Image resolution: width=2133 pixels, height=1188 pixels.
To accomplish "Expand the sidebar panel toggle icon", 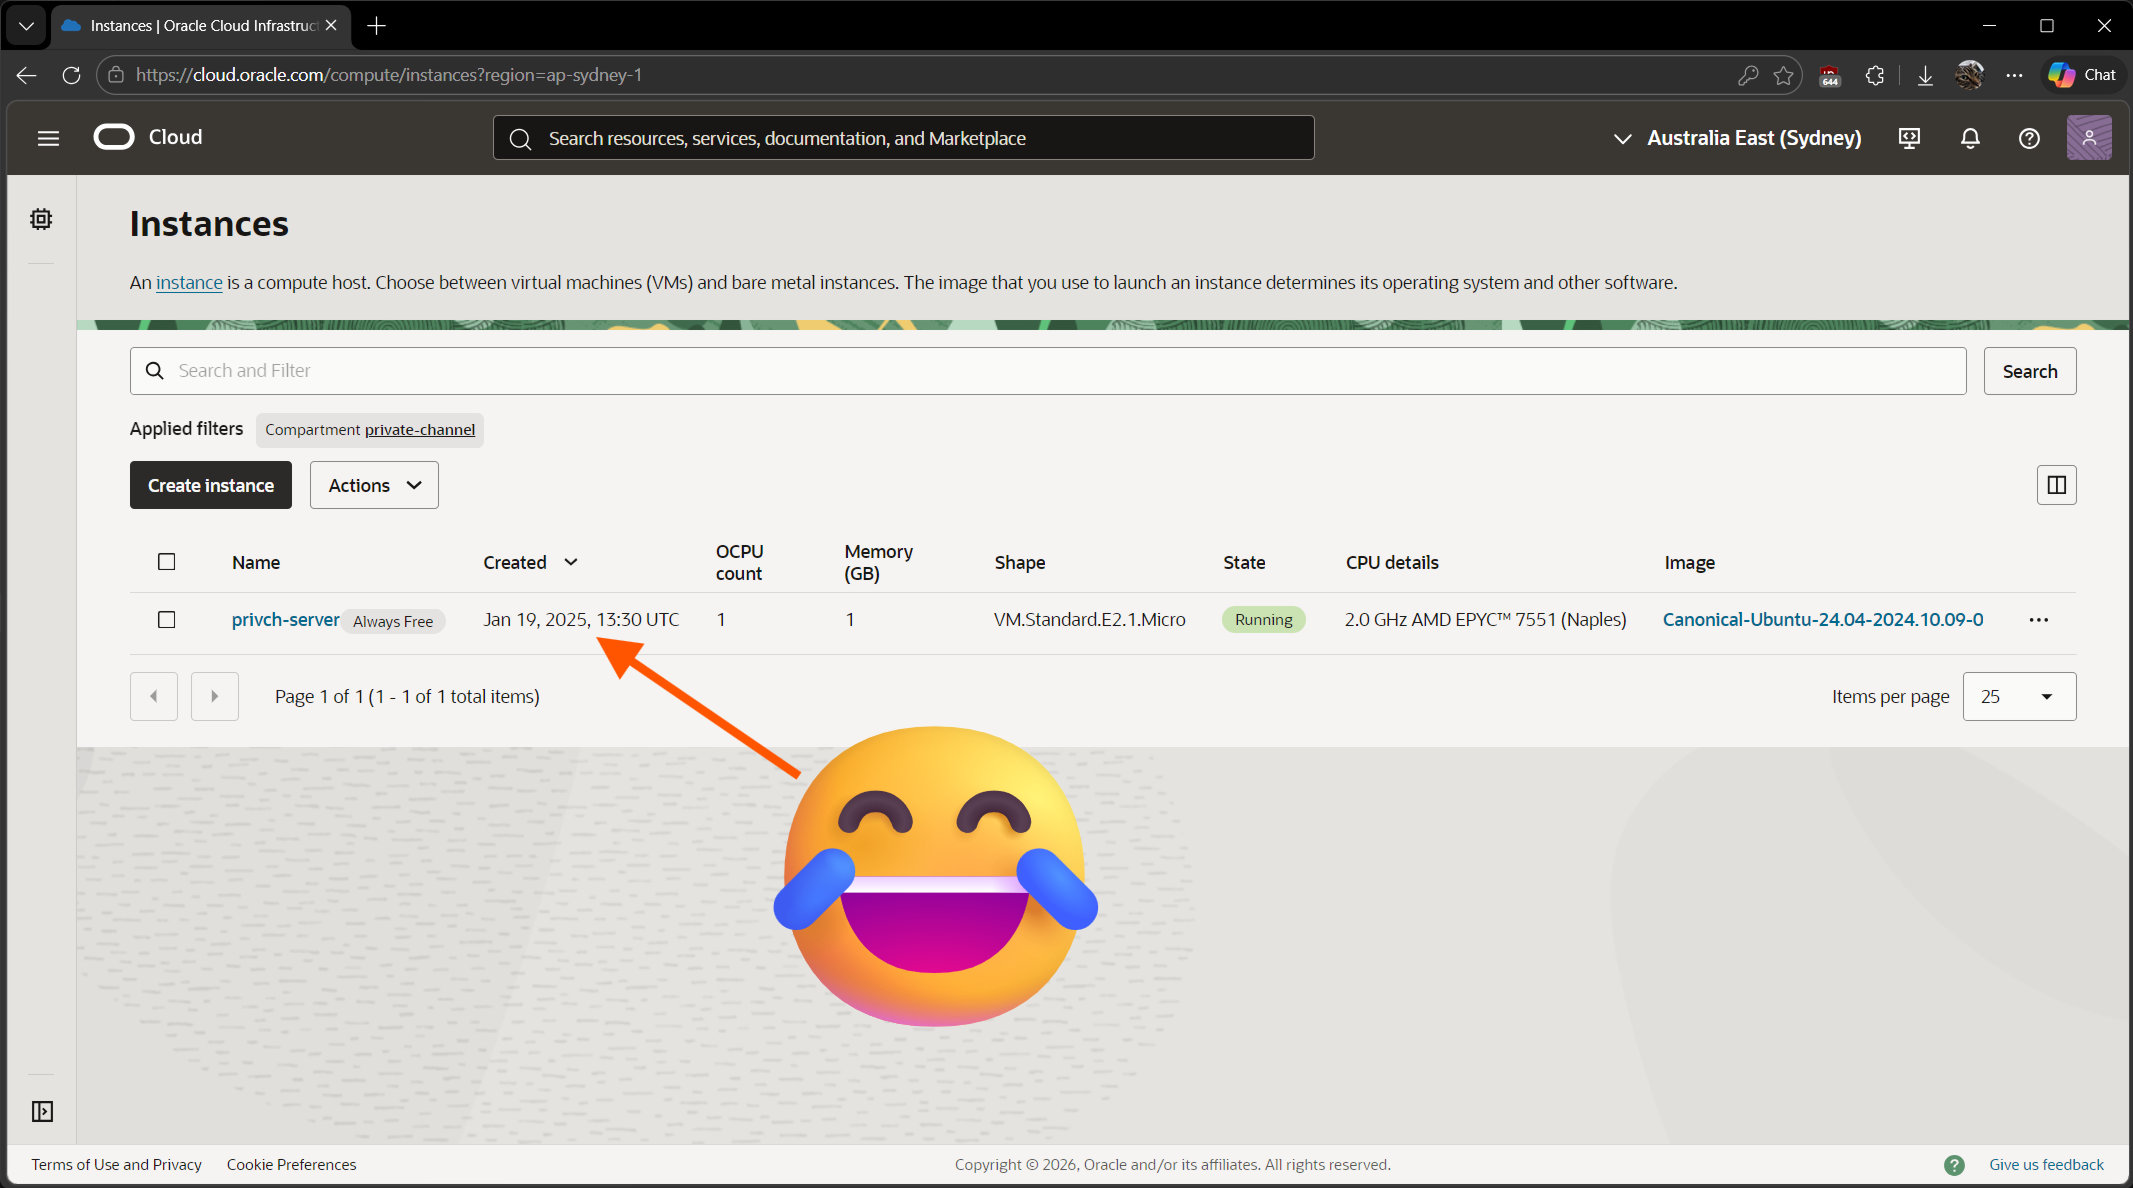I will coord(42,1111).
